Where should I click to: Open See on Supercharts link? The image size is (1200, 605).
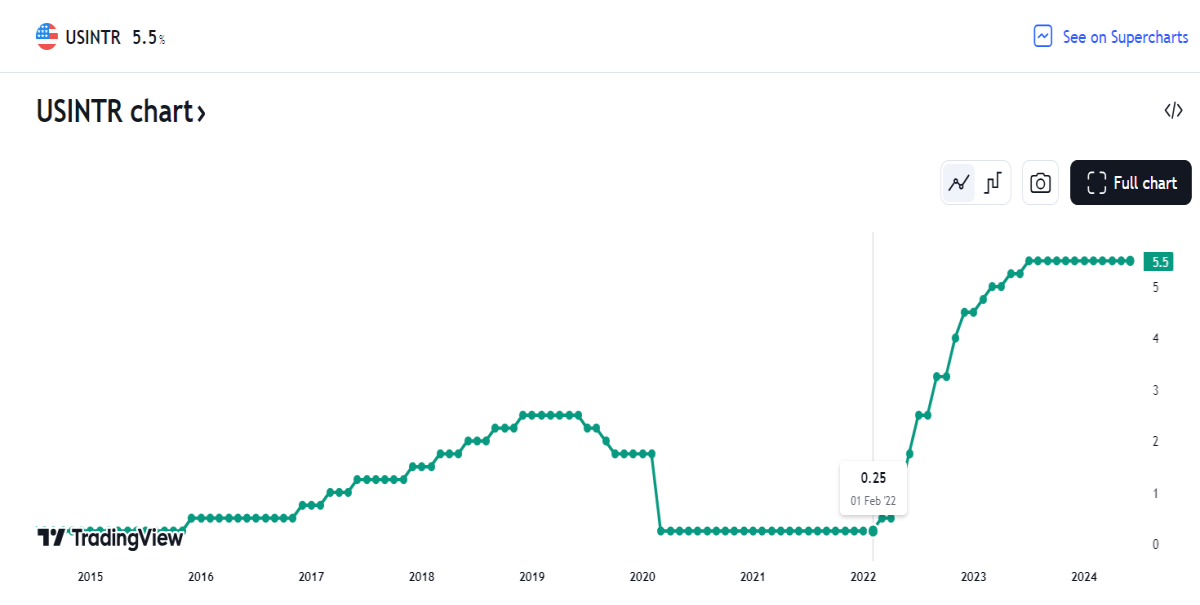[1111, 37]
